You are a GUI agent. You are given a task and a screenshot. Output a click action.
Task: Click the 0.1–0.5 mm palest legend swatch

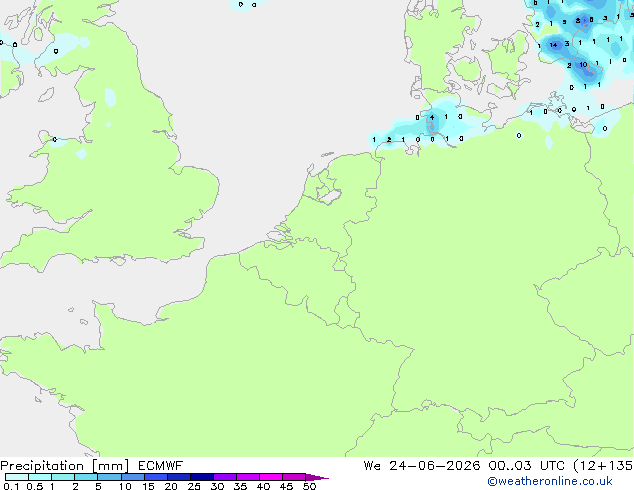click(17, 477)
